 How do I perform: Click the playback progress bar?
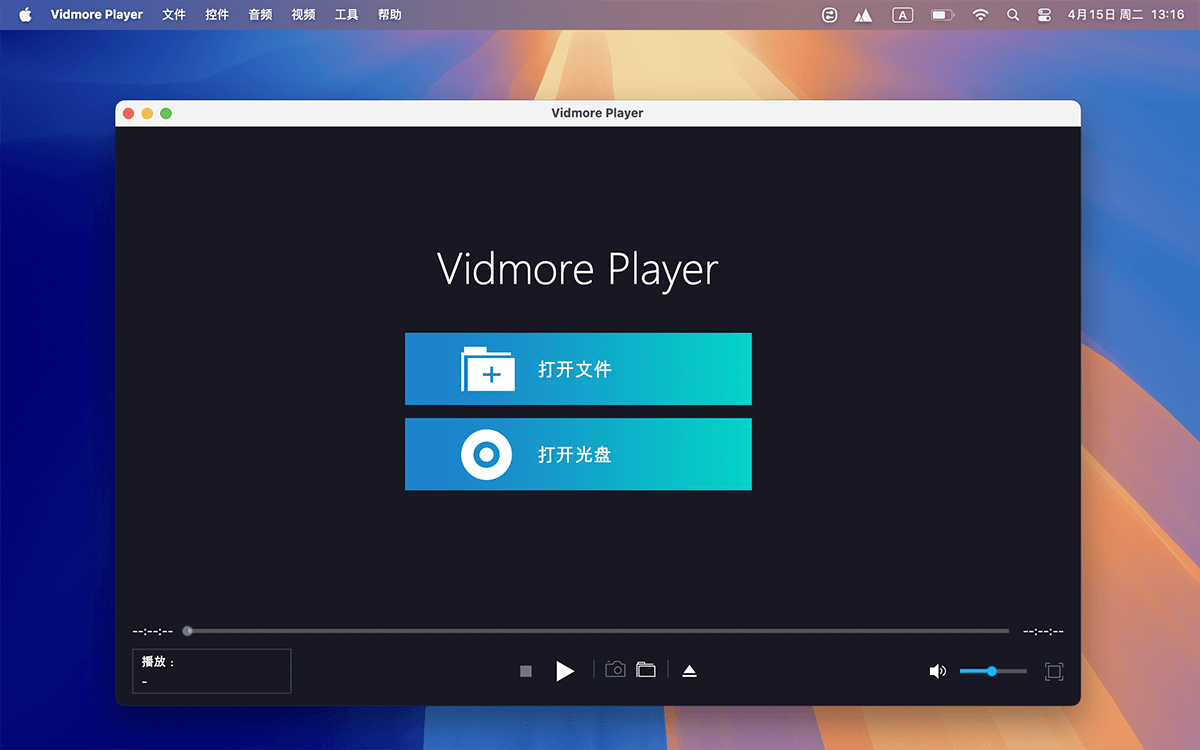(x=596, y=631)
